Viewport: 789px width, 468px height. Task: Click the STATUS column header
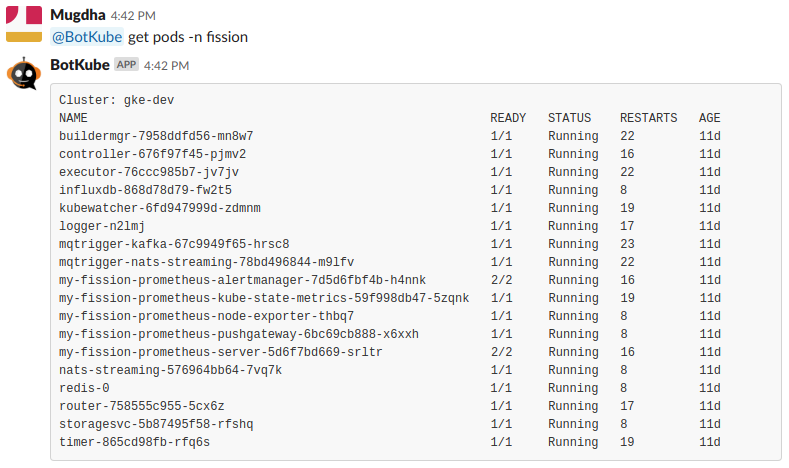pyautogui.click(x=569, y=118)
